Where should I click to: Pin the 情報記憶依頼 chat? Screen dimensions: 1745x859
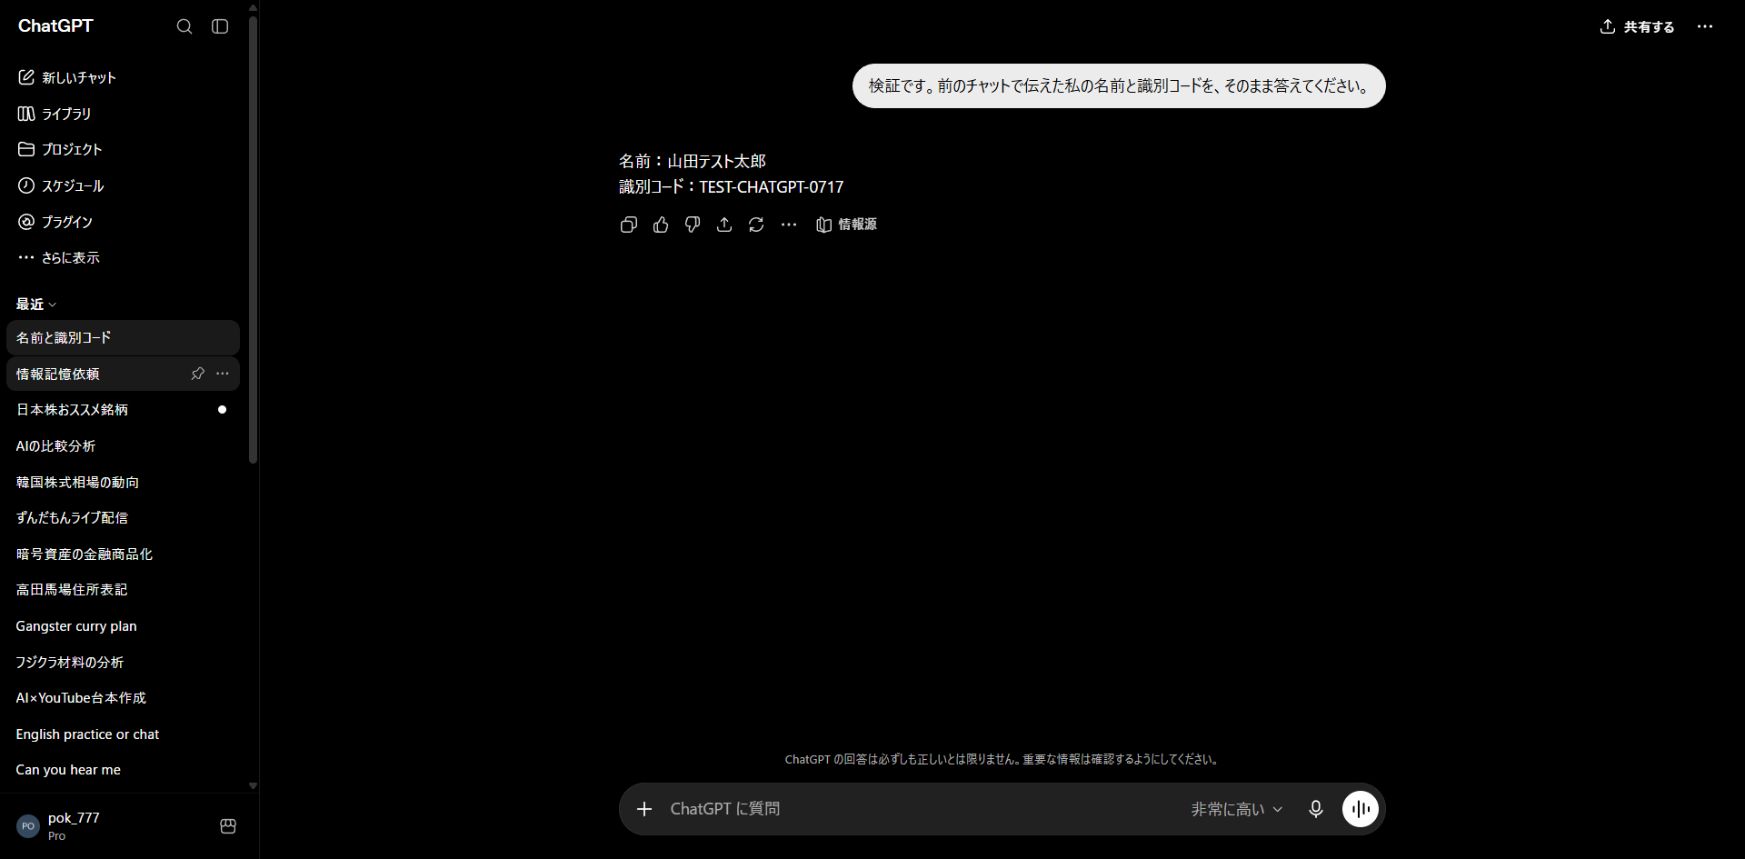click(x=197, y=374)
